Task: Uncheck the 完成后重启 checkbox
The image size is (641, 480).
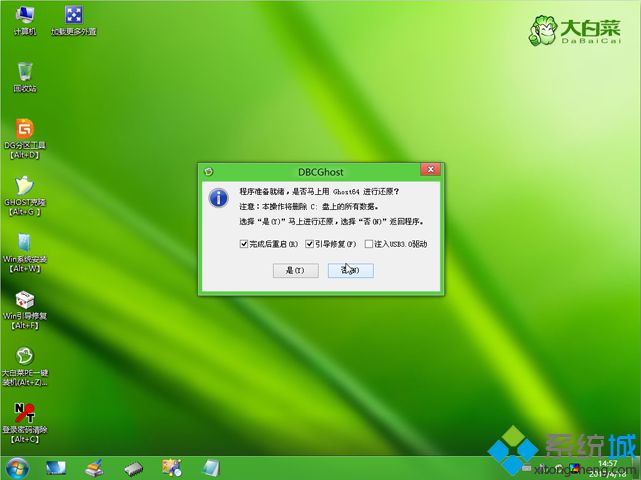Action: [x=244, y=244]
